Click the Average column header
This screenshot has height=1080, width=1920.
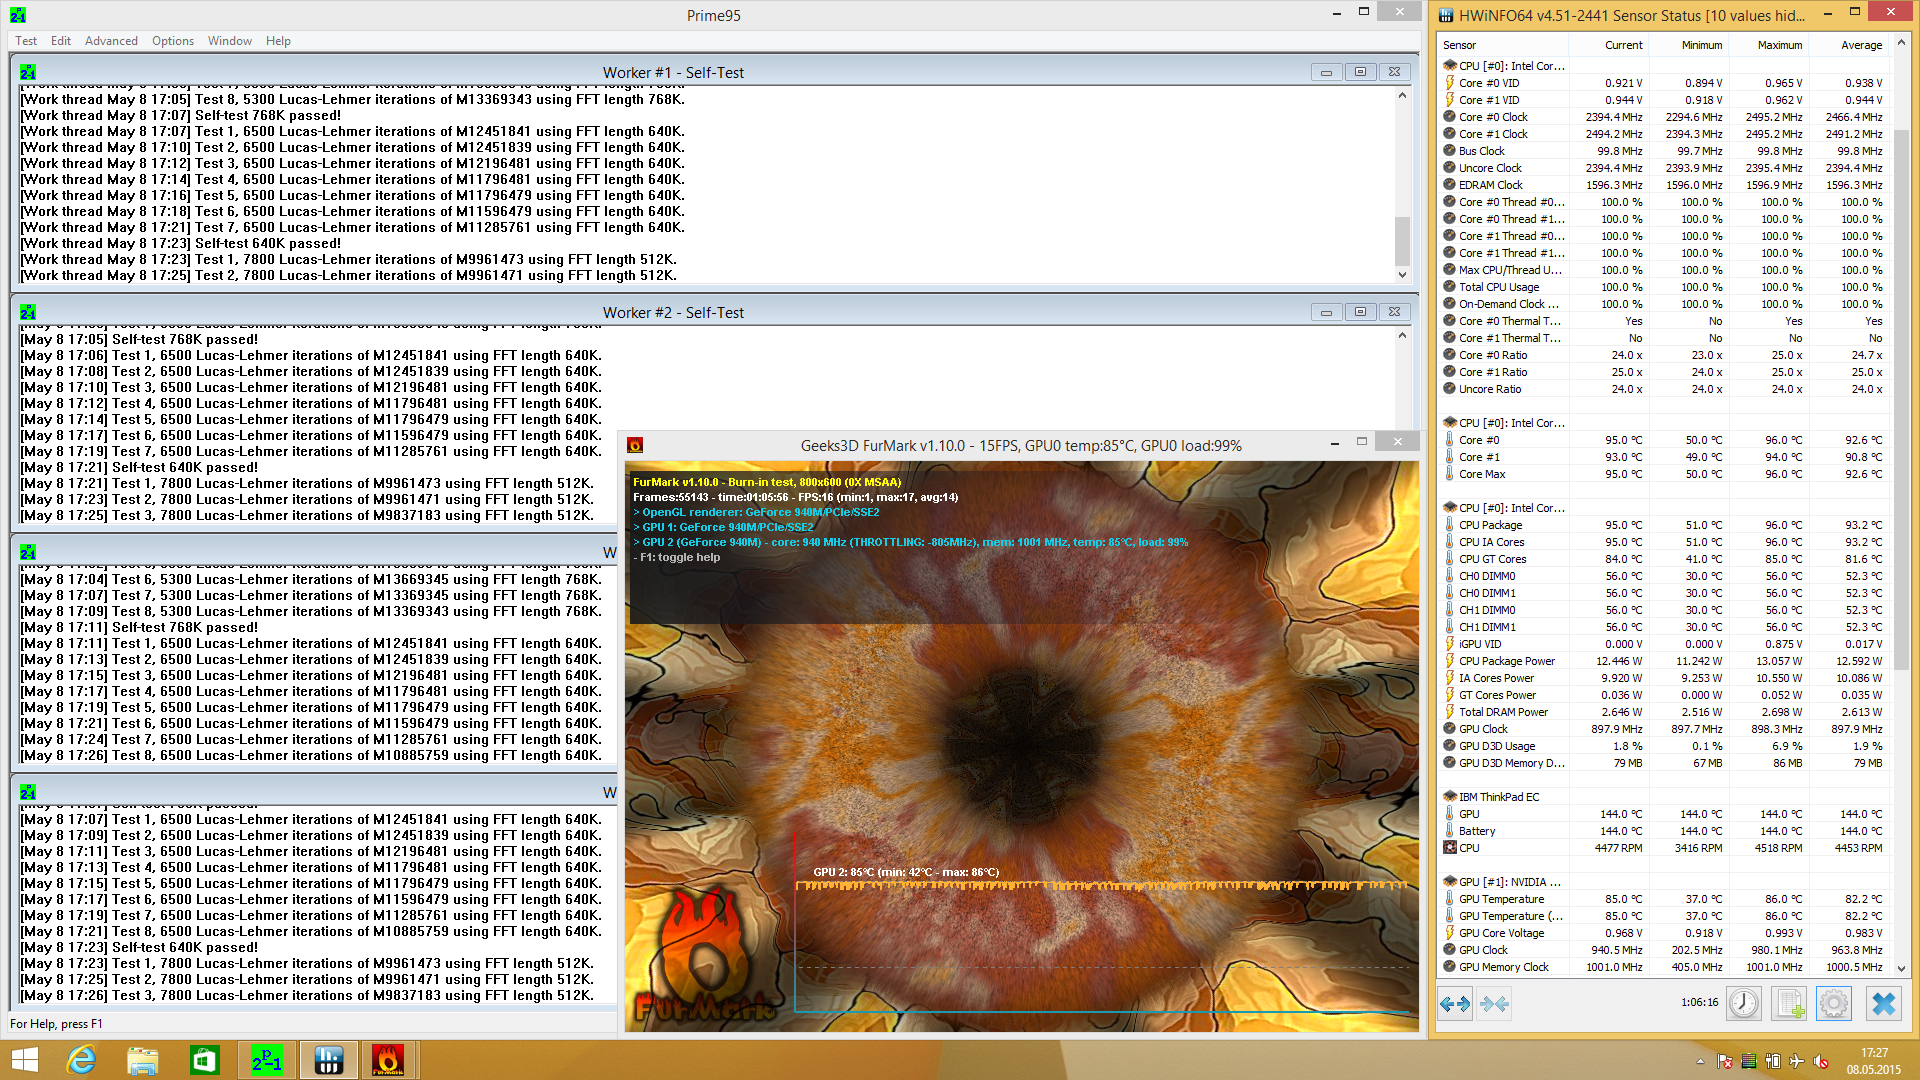click(1848, 45)
